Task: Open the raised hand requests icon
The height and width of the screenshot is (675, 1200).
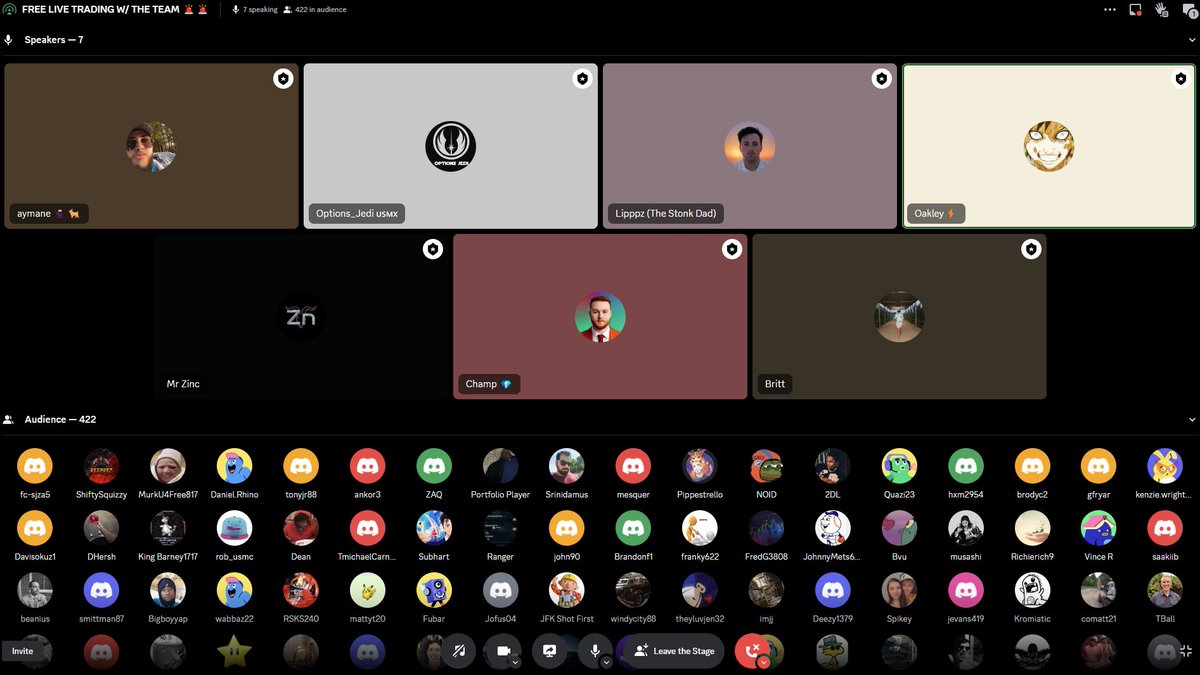Action: click(x=1161, y=9)
